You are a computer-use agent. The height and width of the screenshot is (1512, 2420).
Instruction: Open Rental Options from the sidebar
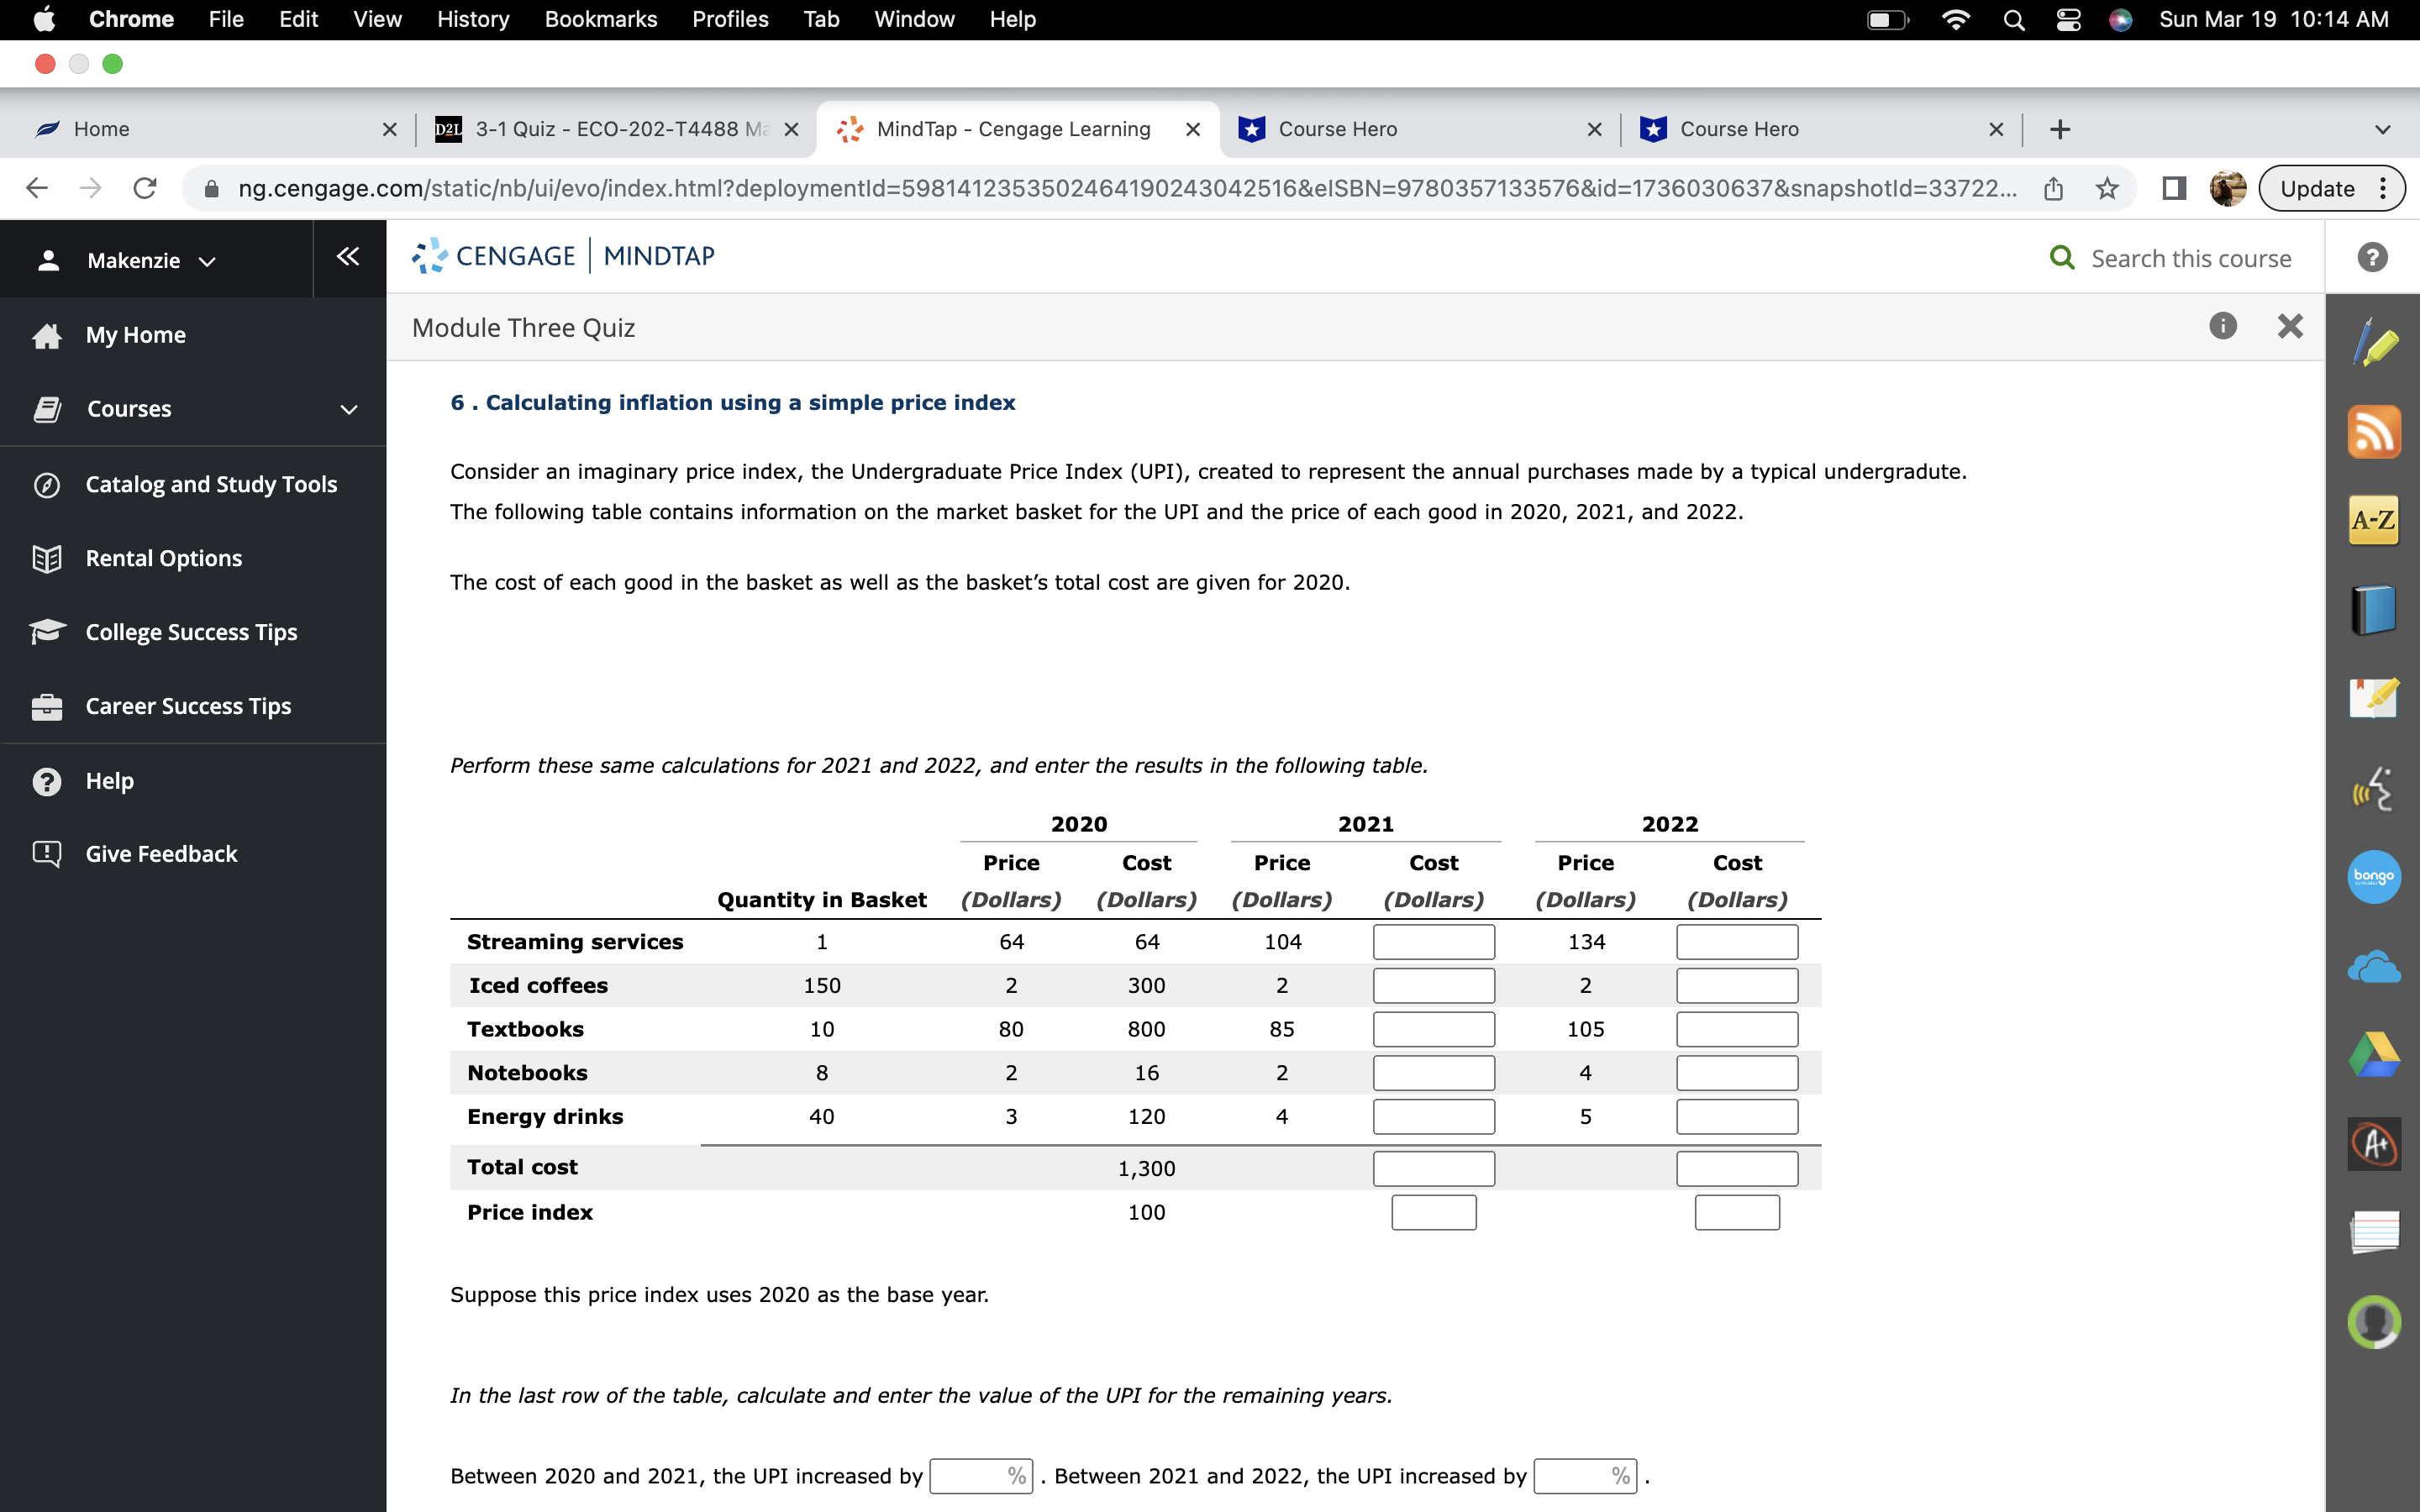click(163, 558)
